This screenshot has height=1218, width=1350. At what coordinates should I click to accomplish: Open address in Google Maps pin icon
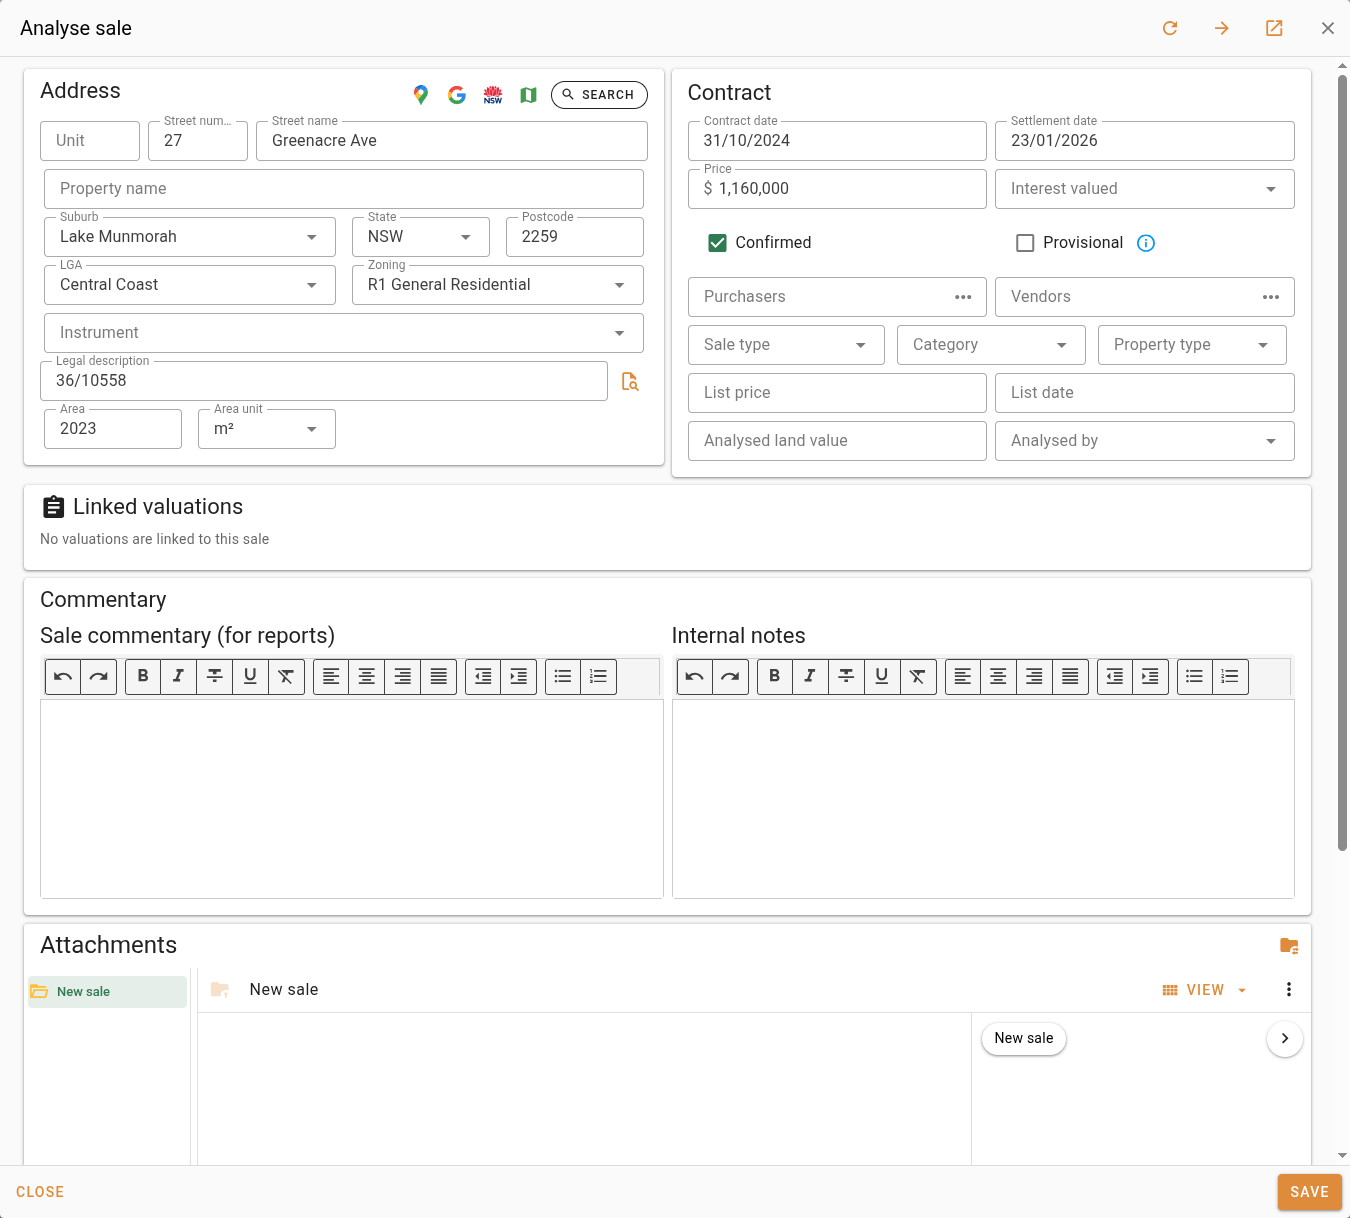coord(421,95)
